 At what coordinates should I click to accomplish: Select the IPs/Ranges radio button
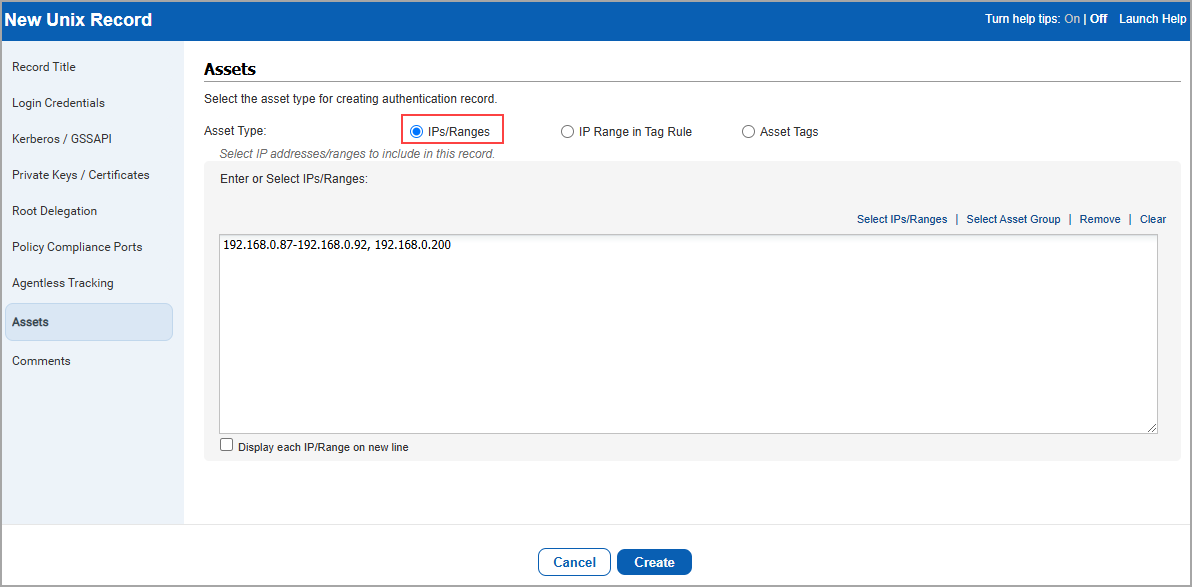tap(417, 132)
